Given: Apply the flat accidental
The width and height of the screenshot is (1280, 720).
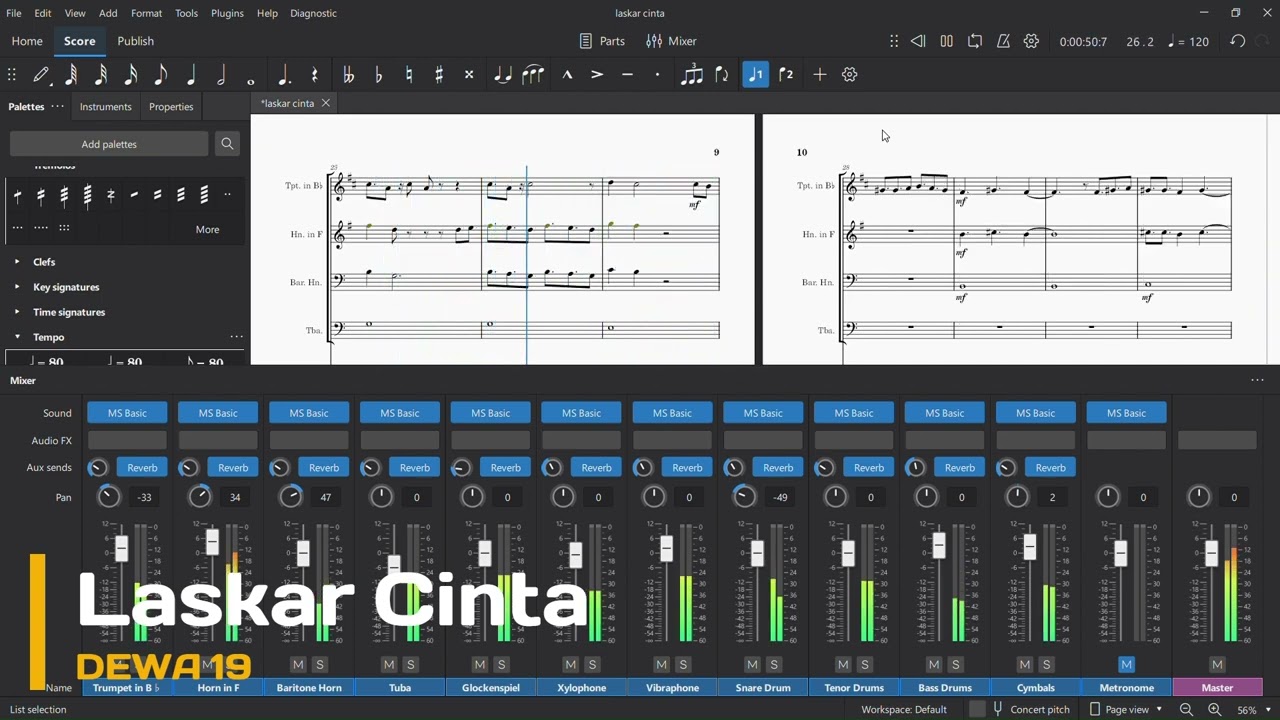Looking at the screenshot, I should coord(378,75).
